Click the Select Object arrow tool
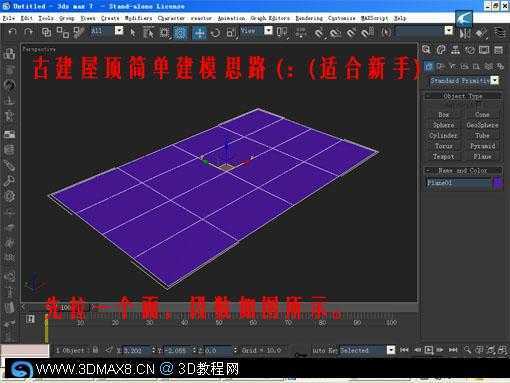Screen dimensions: 510x383 pyautogui.click(x=133, y=33)
